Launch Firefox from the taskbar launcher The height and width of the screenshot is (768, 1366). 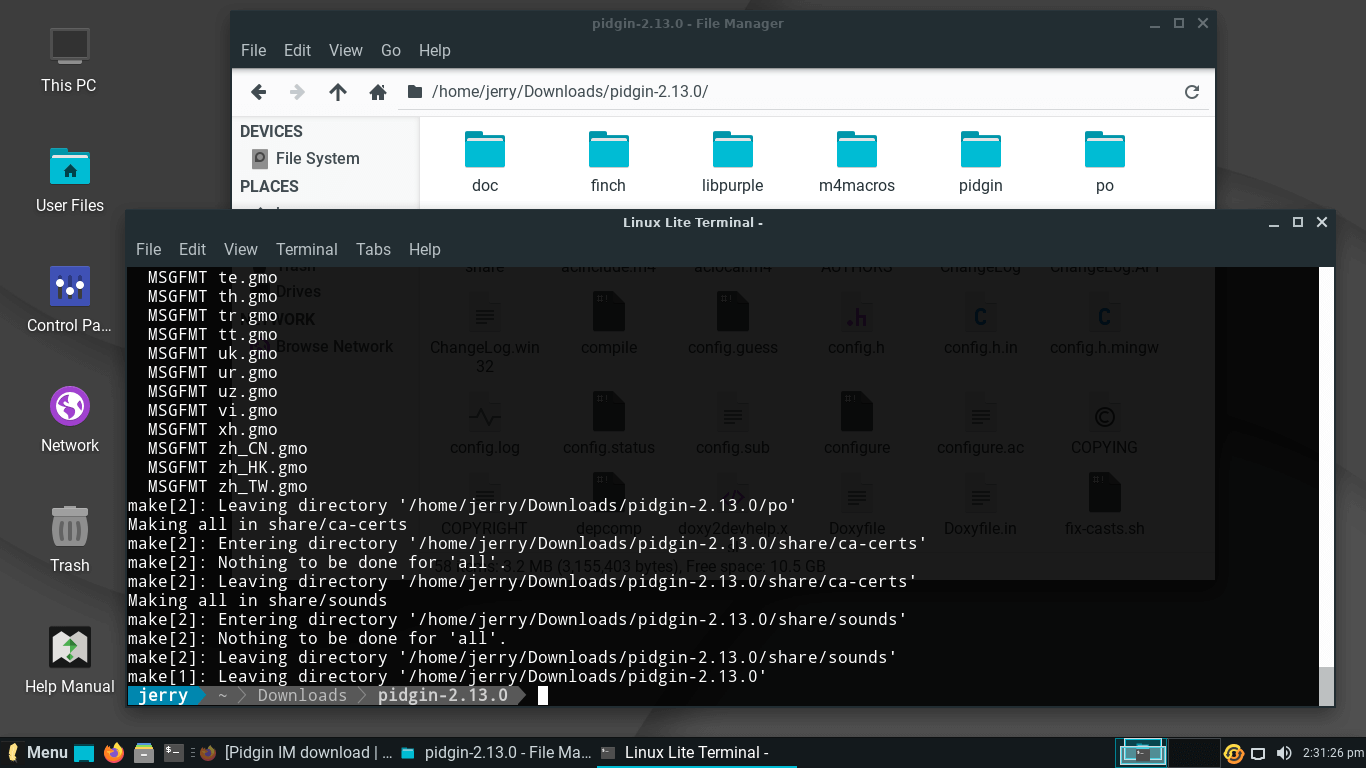[114, 752]
